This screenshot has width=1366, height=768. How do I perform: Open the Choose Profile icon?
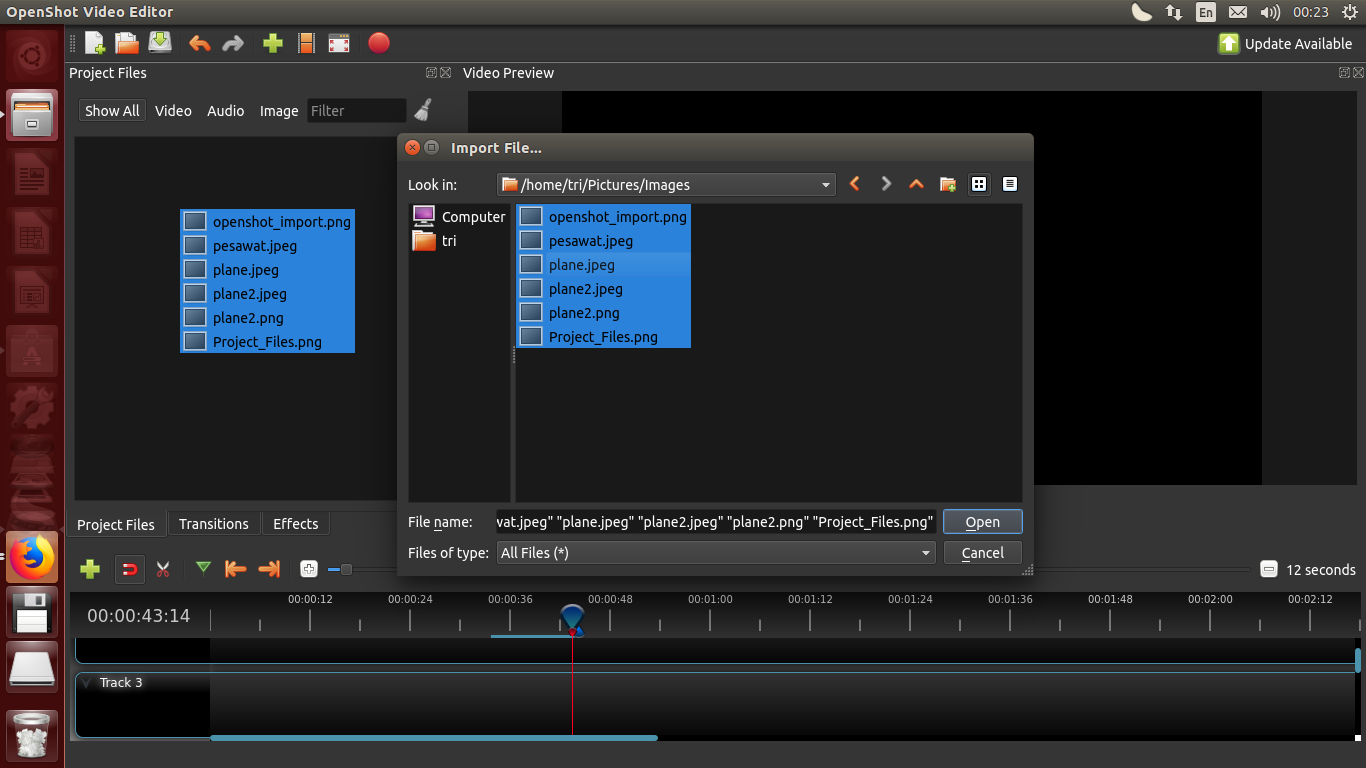point(306,43)
